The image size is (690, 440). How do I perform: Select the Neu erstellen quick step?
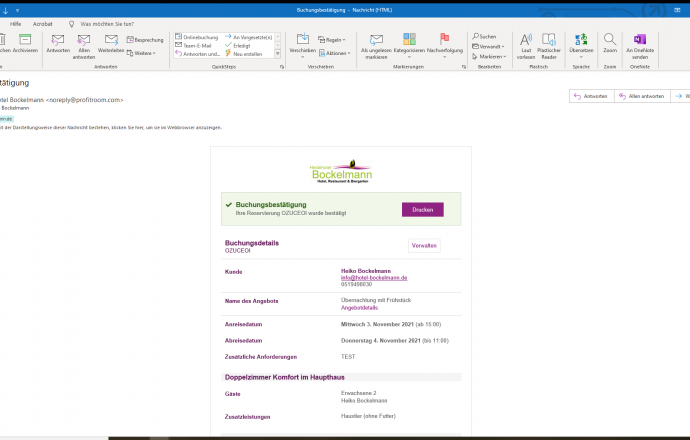coord(243,54)
